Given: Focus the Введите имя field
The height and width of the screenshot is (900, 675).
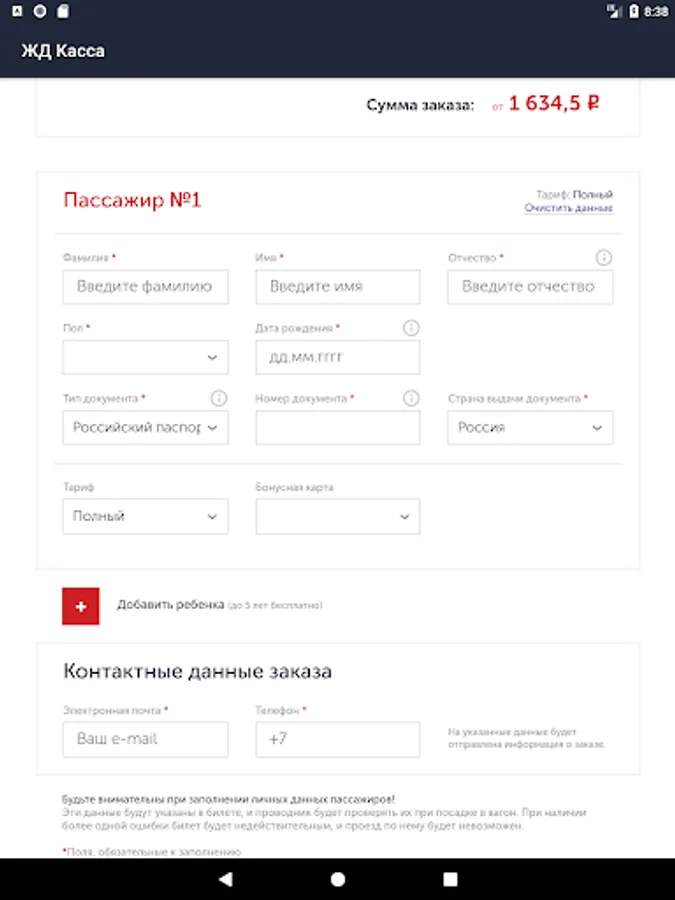Looking at the screenshot, I should click(338, 286).
